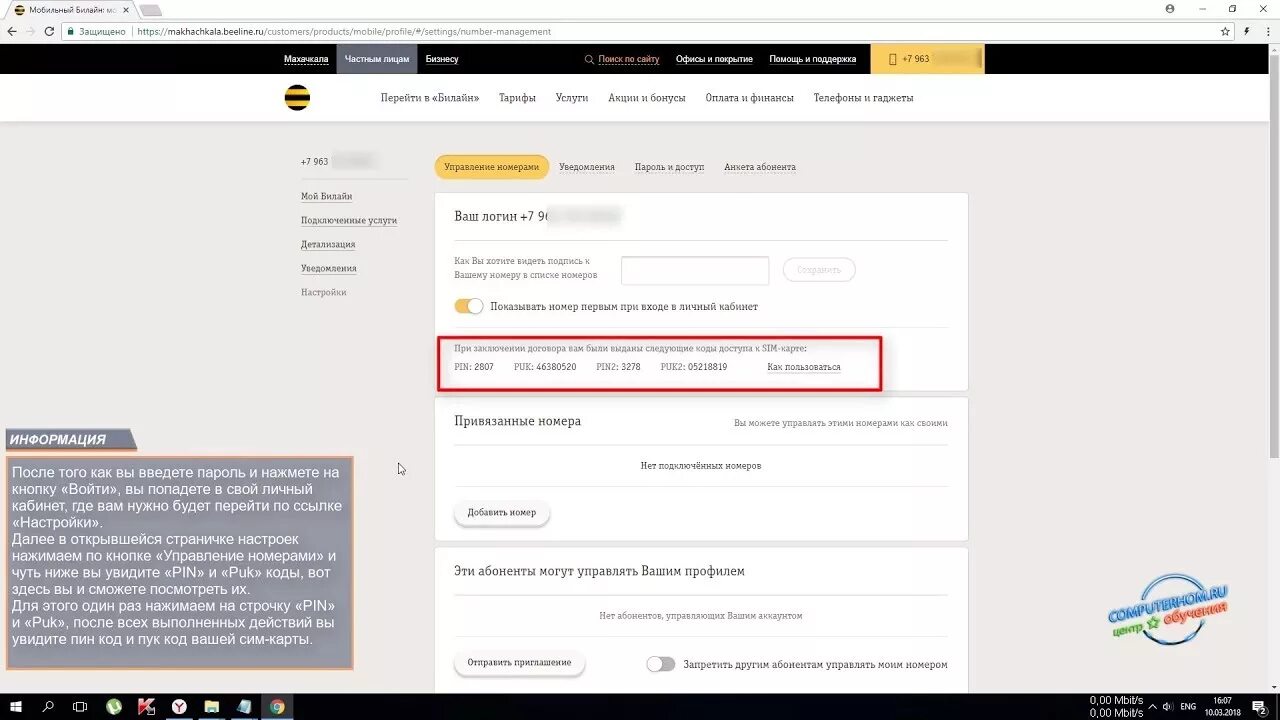Select the Махачкала region link

[x=306, y=59]
